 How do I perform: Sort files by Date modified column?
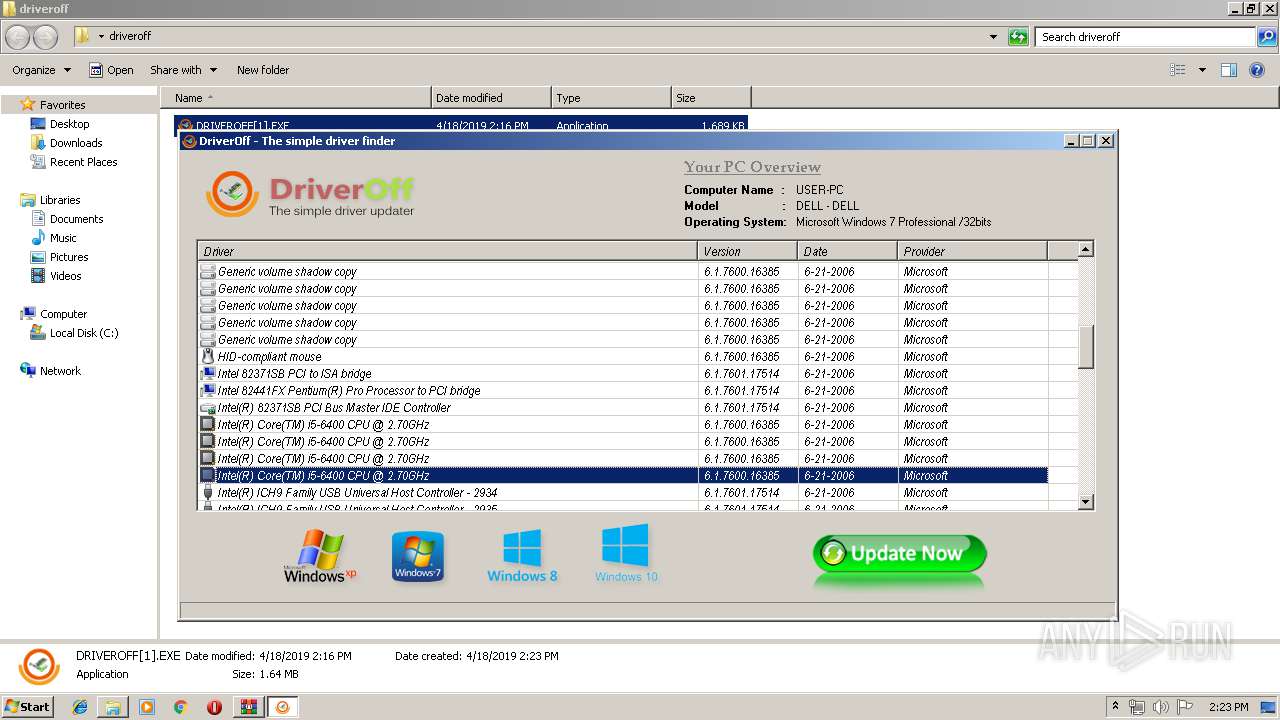(491, 98)
